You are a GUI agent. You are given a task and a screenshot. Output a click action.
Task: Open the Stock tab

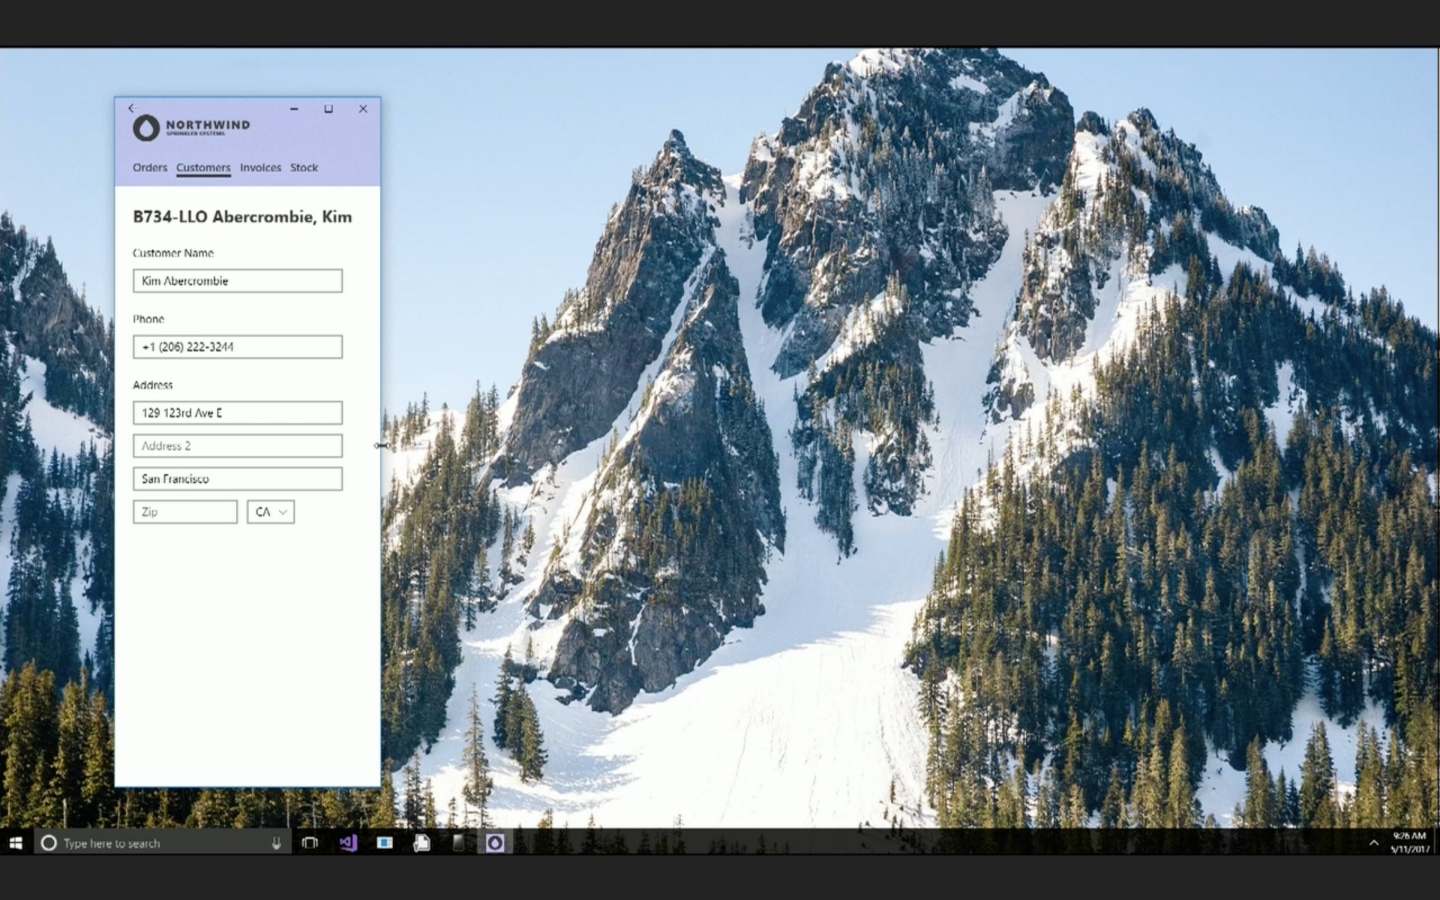(304, 168)
